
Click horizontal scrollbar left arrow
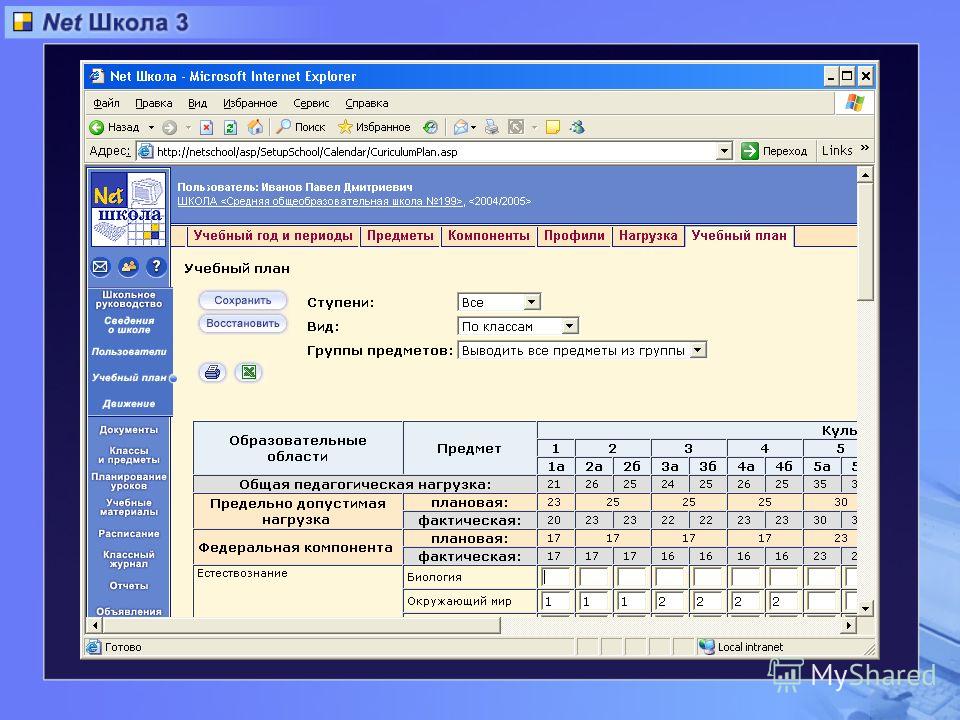pyautogui.click(x=94, y=625)
